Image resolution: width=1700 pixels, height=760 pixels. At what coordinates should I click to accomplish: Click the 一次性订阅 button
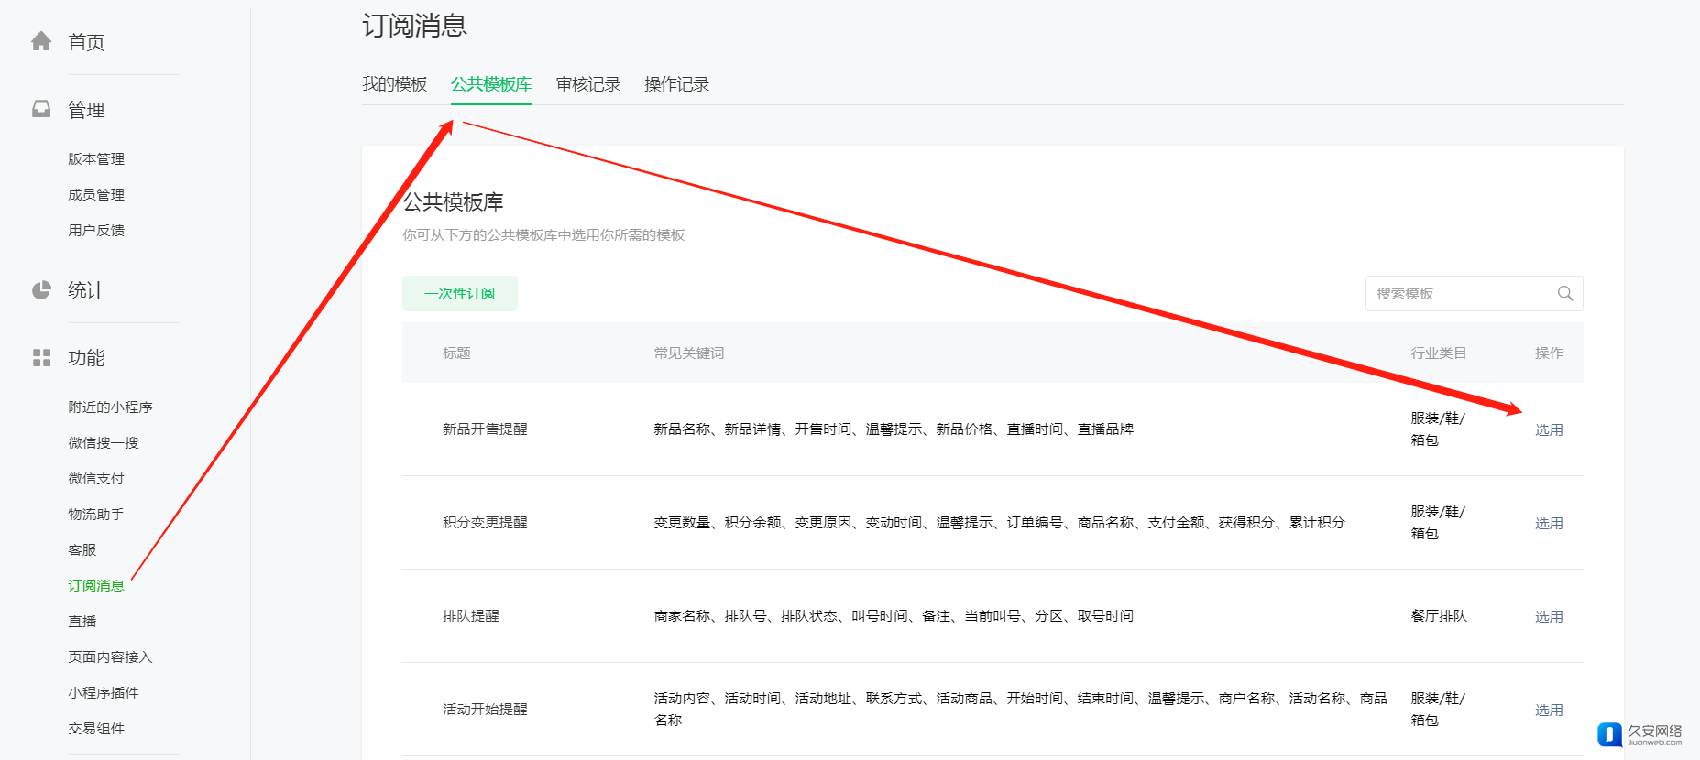tap(460, 293)
